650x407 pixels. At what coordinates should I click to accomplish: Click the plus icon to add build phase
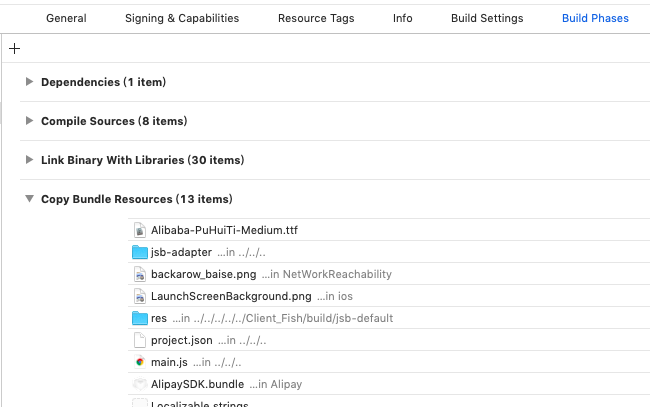(x=14, y=48)
